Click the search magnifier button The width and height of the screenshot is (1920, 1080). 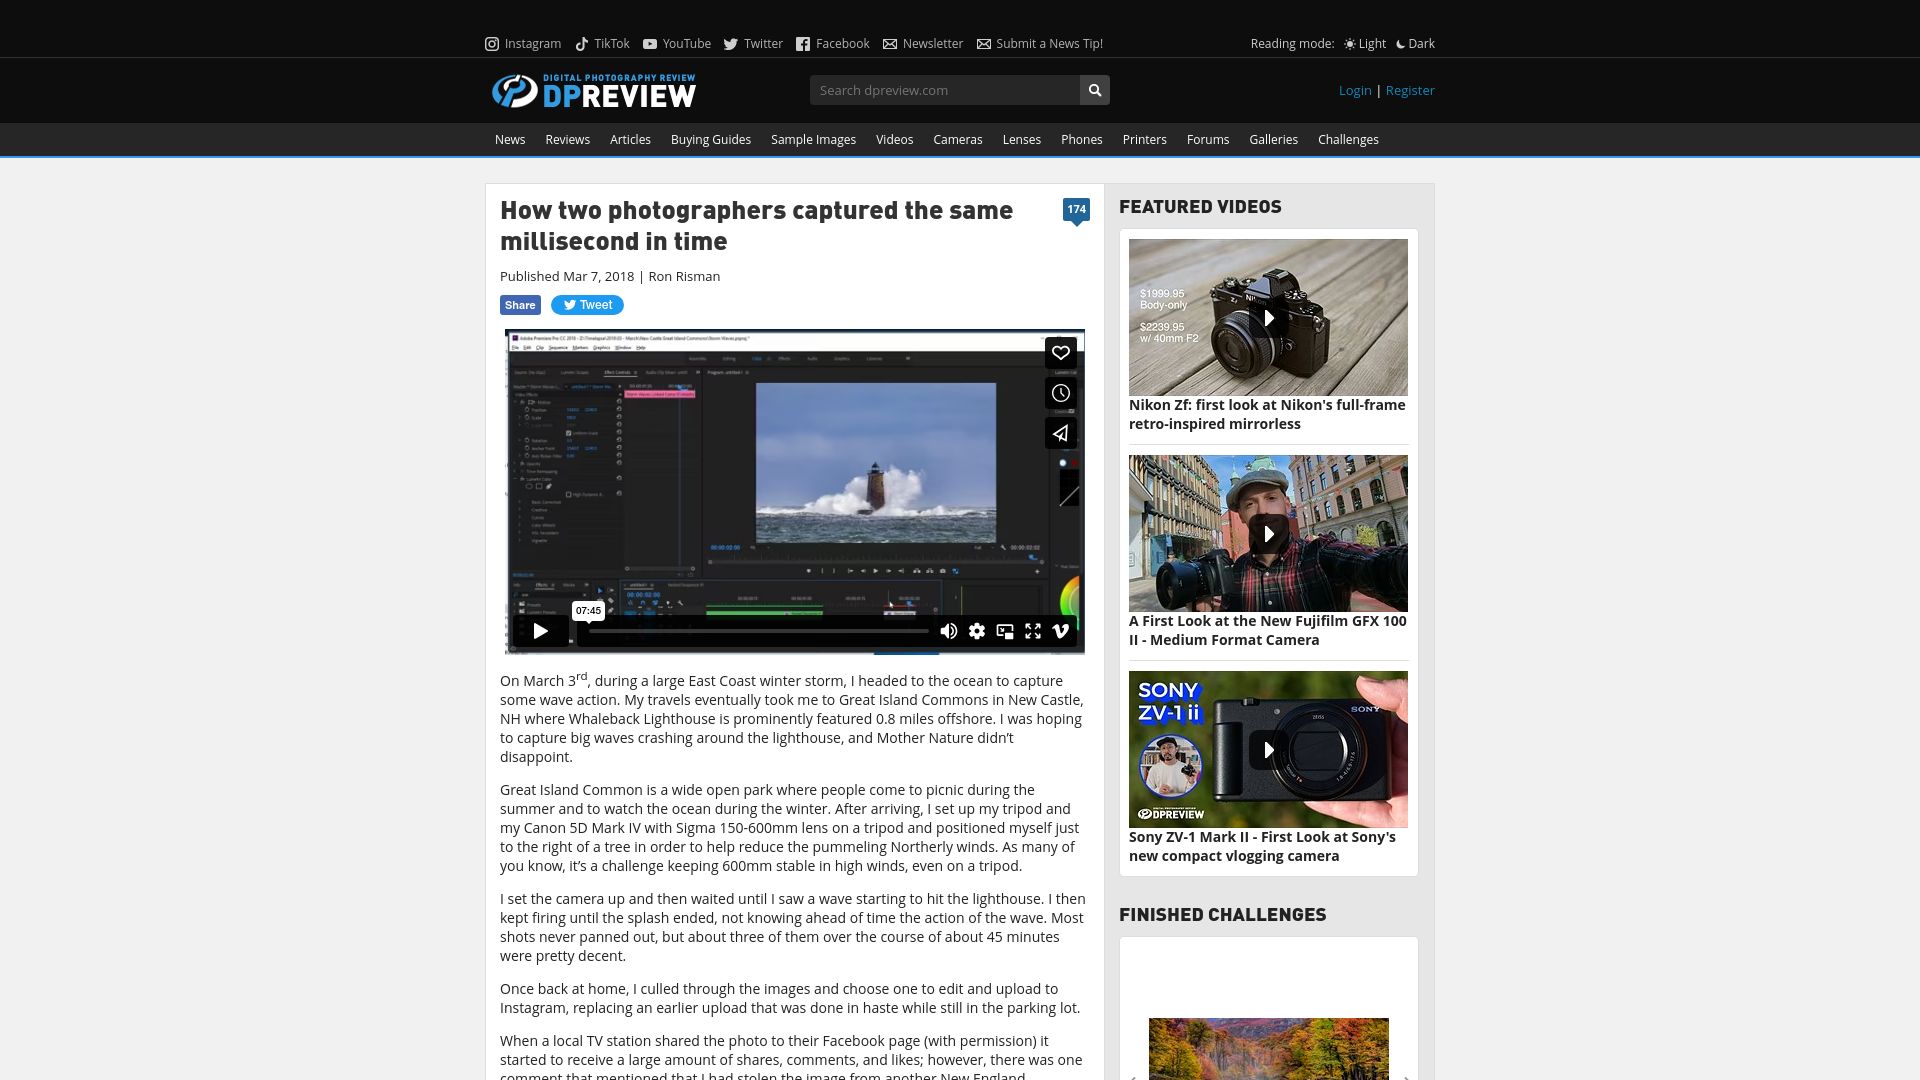1095,90
